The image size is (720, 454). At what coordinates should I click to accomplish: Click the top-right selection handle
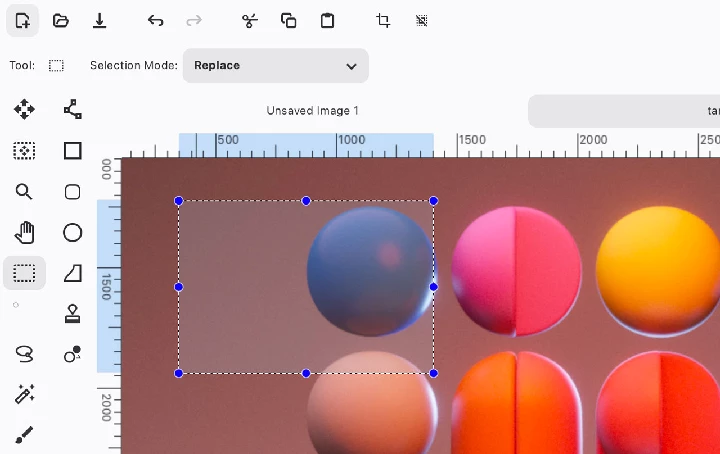tap(433, 201)
